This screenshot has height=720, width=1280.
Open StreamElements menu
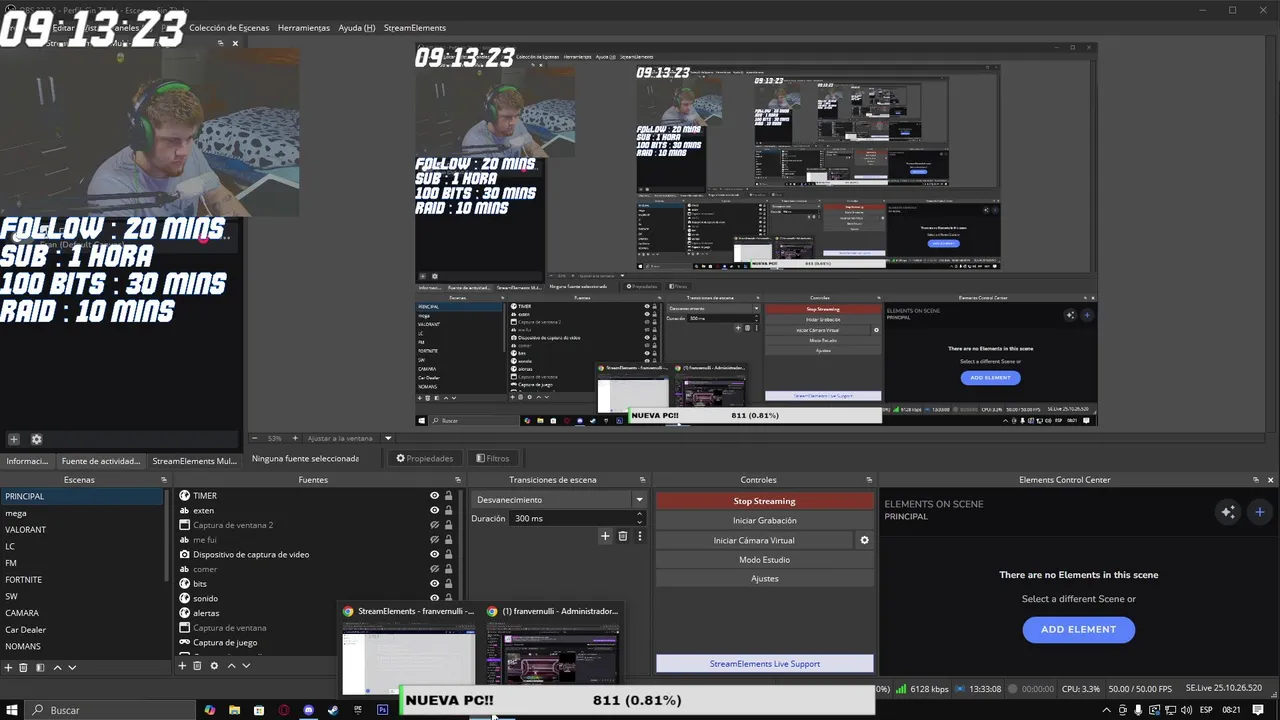coord(415,28)
